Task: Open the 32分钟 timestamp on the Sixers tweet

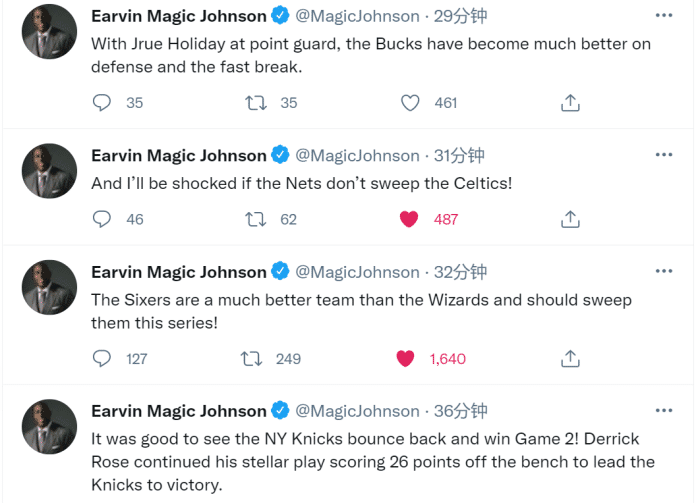Action: 460,272
